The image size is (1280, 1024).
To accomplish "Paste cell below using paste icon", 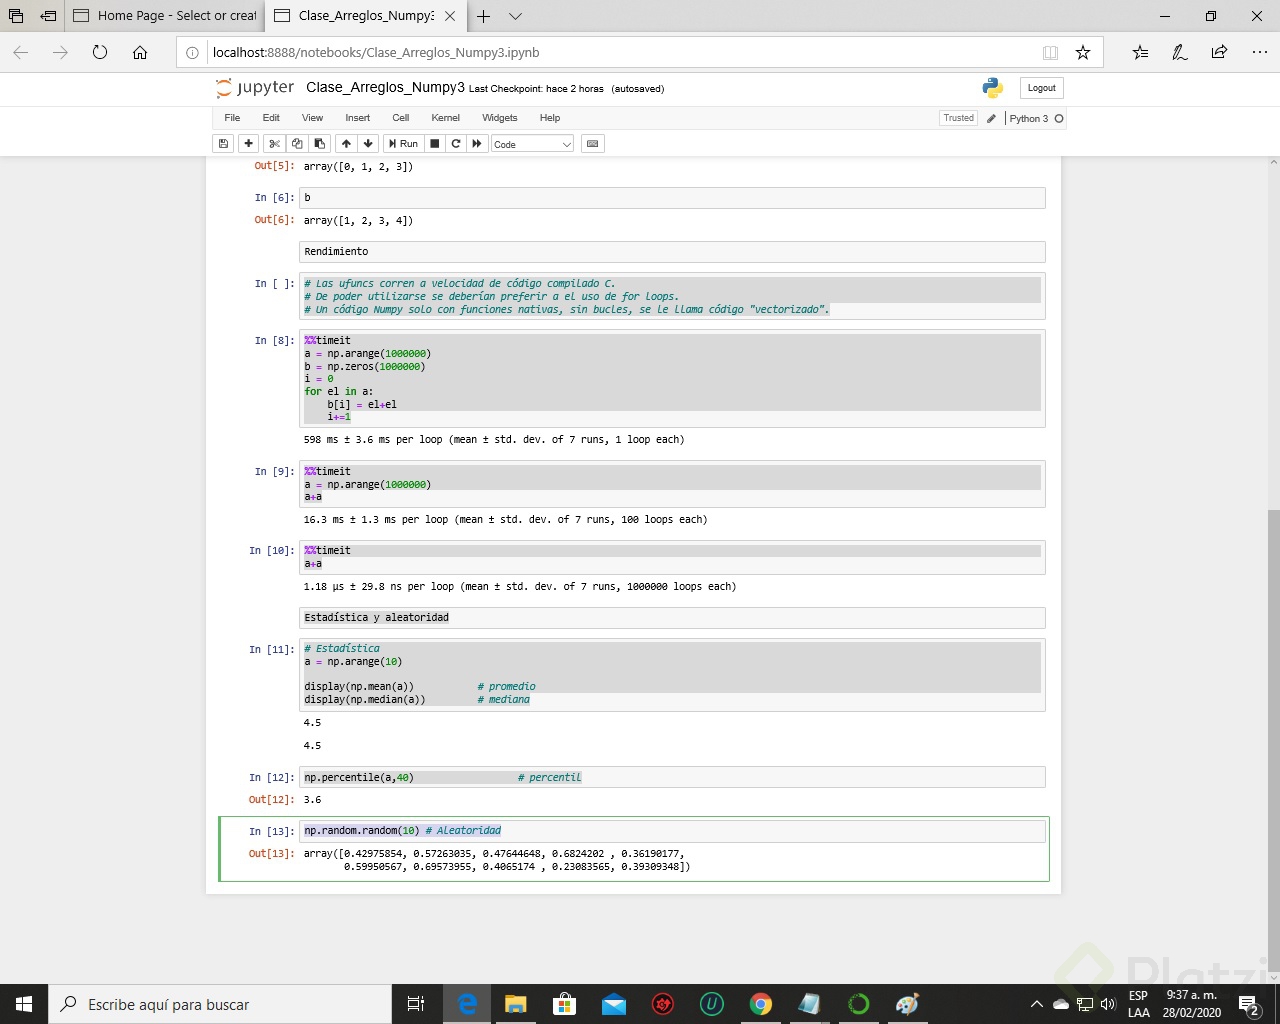I will (x=318, y=143).
